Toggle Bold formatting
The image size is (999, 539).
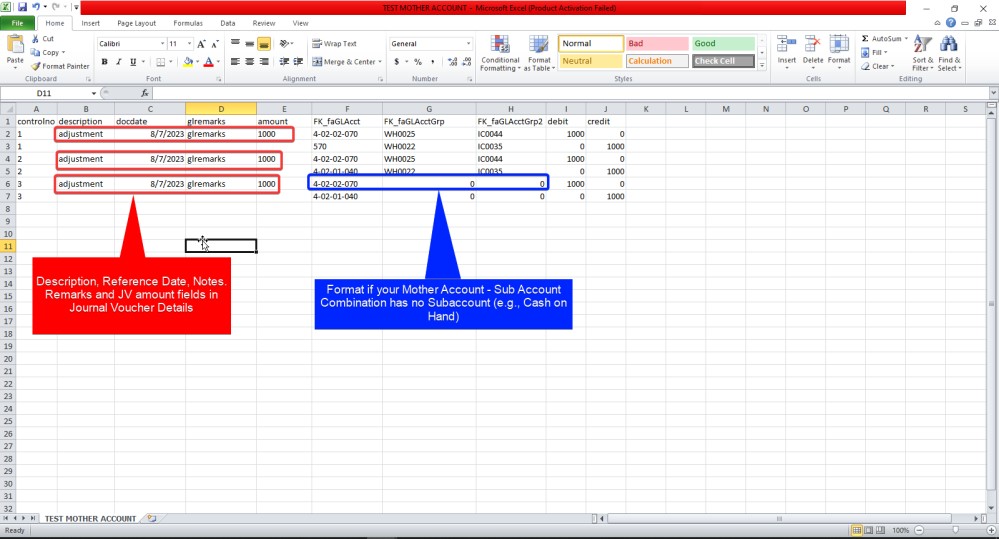(104, 62)
